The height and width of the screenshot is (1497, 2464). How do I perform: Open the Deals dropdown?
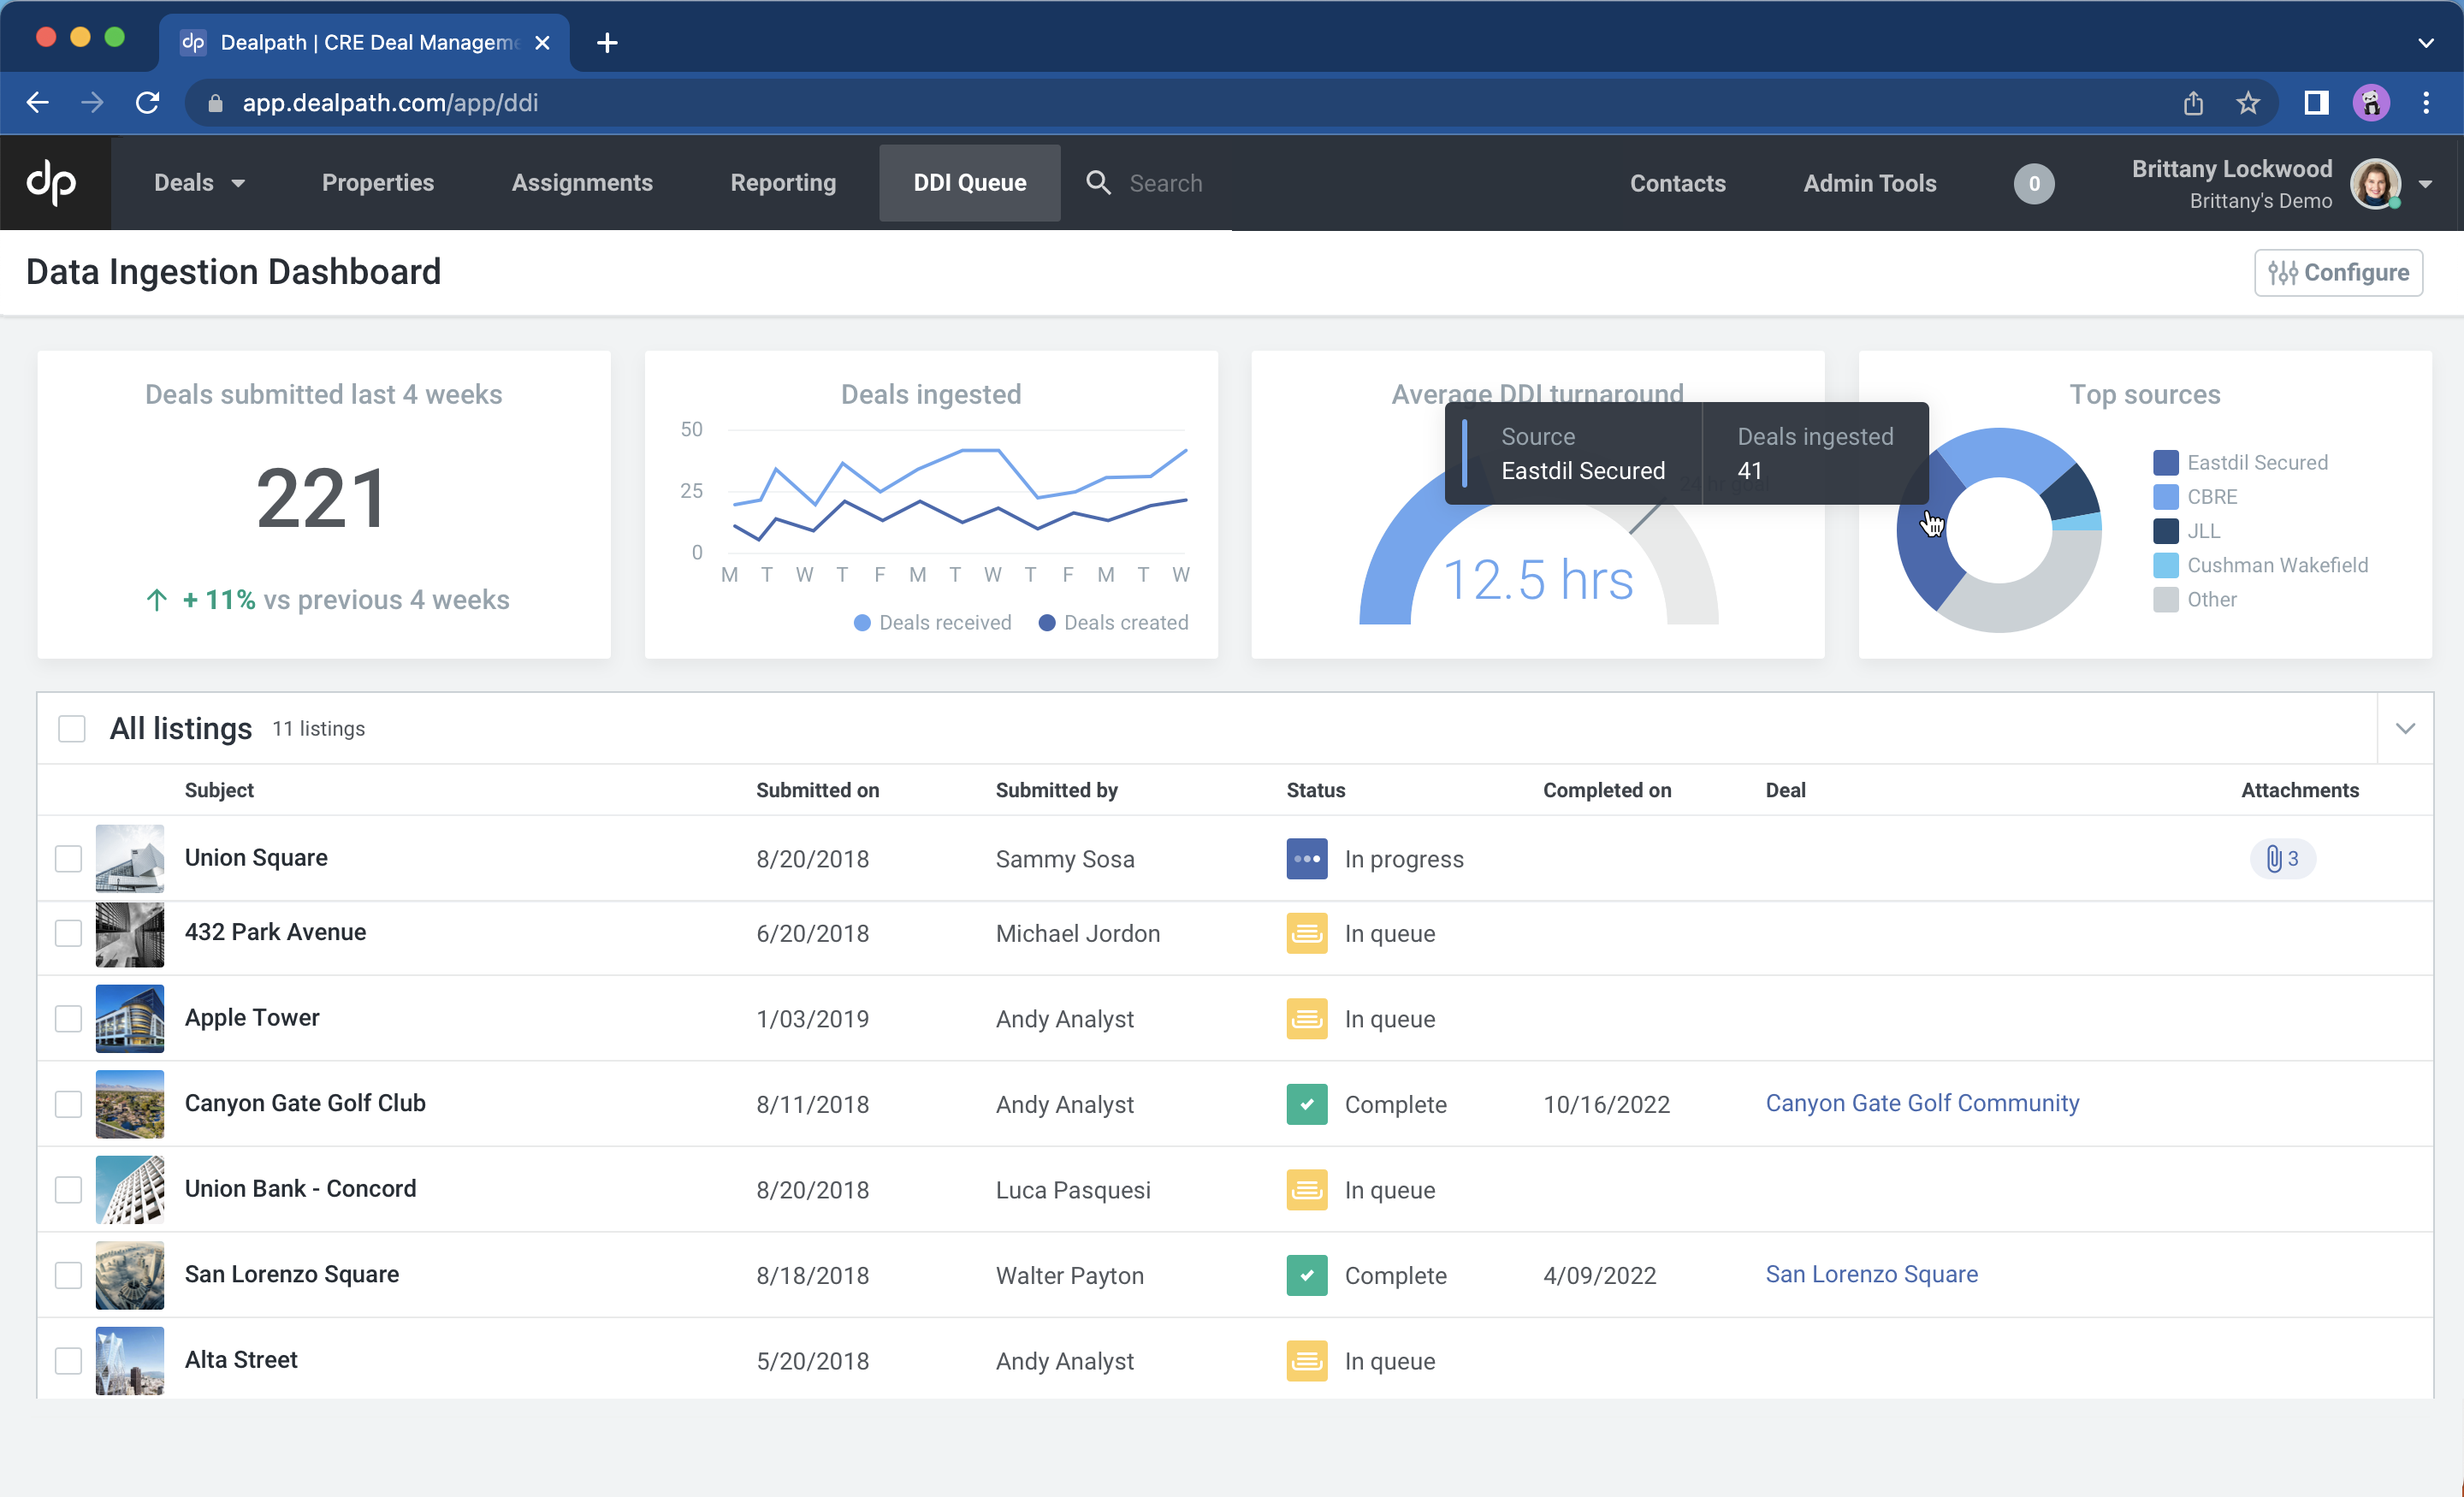click(x=199, y=183)
